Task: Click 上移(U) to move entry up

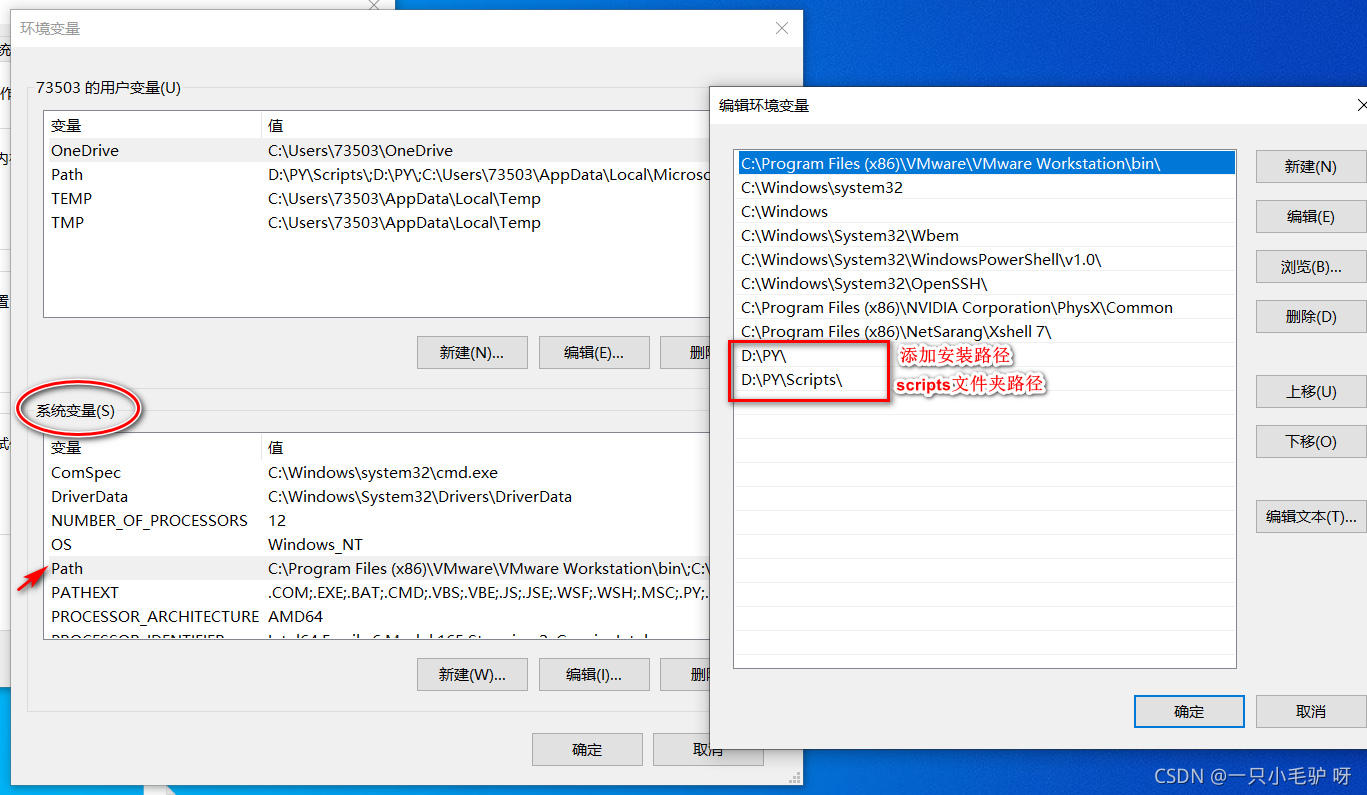Action: pos(1310,391)
